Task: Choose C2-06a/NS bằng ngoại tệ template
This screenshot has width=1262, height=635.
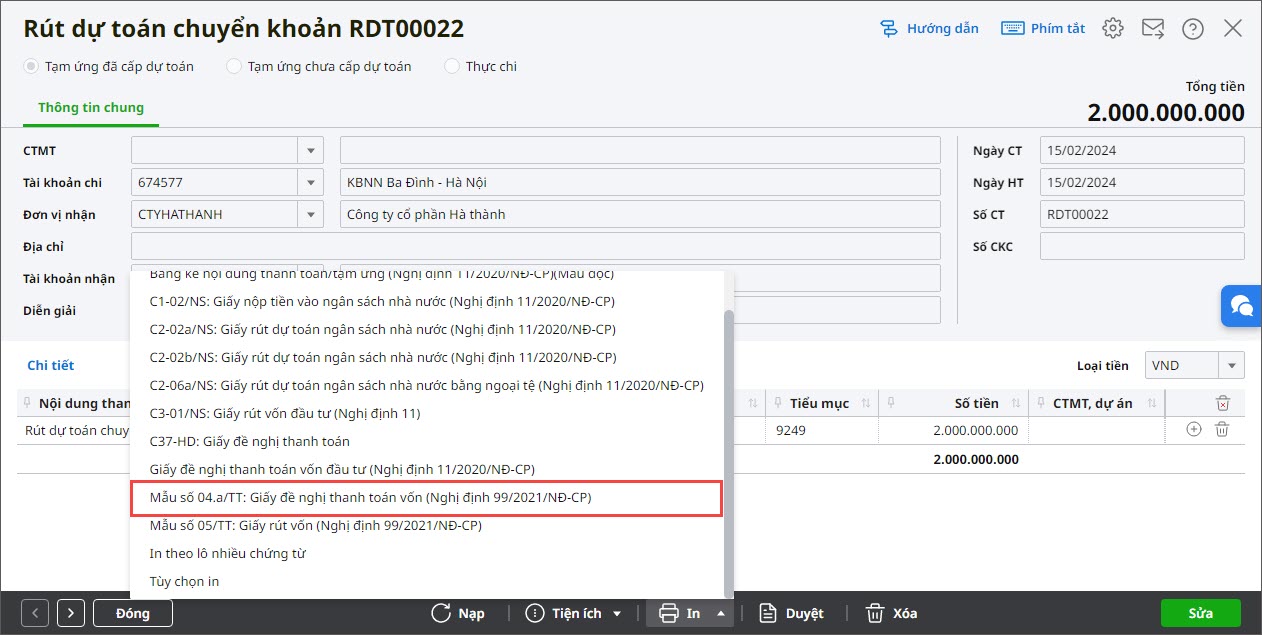Action: [427, 385]
